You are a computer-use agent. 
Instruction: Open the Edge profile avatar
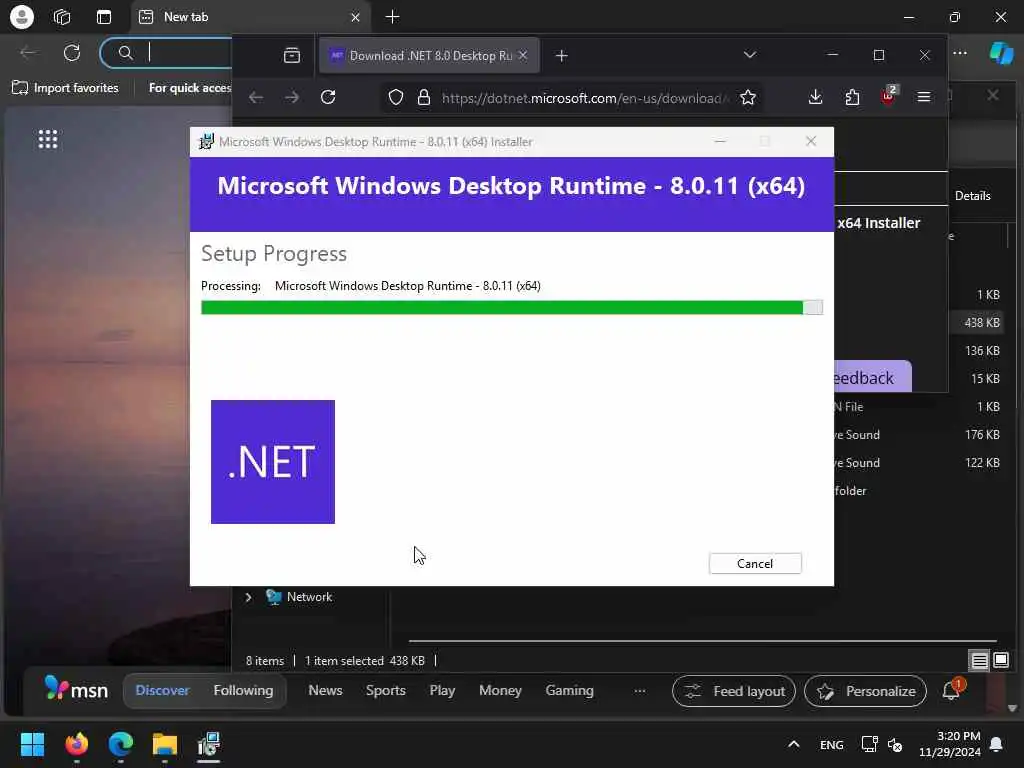coord(22,17)
